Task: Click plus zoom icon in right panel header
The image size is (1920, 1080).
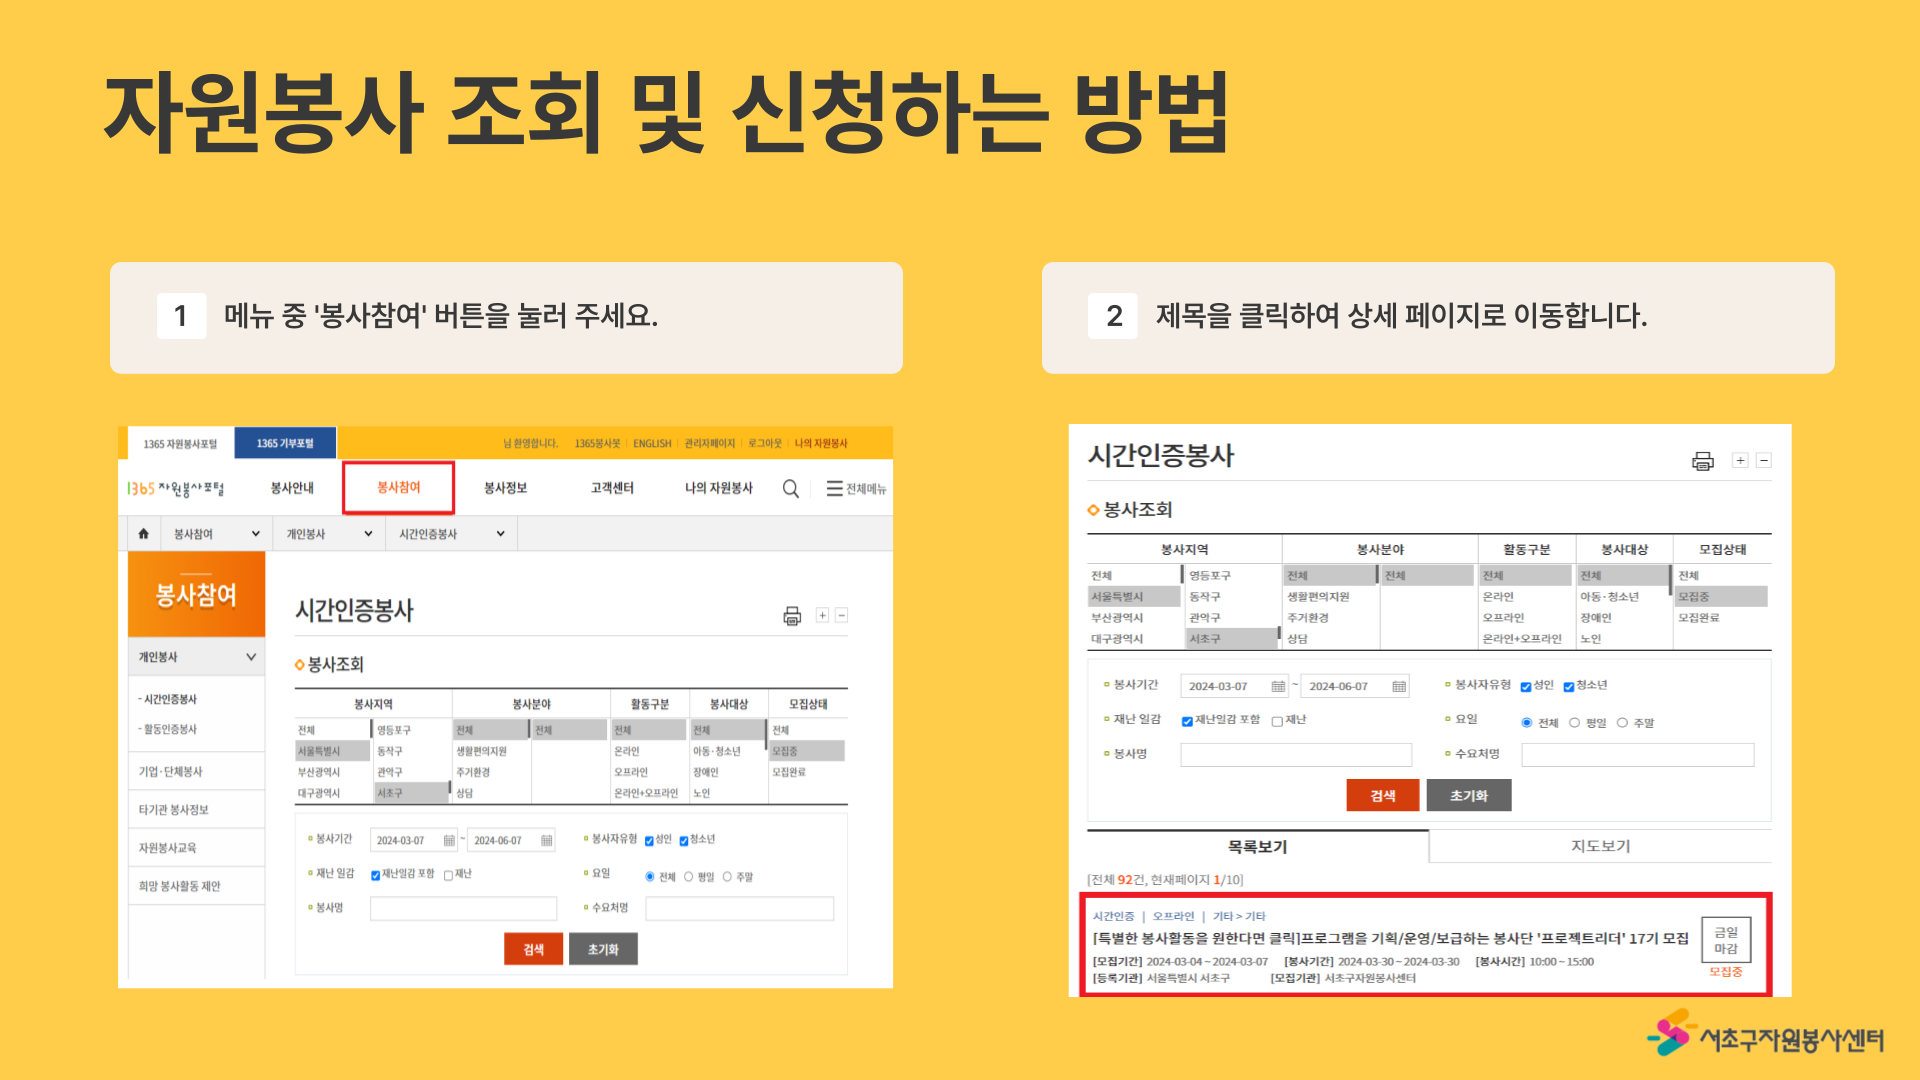Action: tap(1740, 461)
